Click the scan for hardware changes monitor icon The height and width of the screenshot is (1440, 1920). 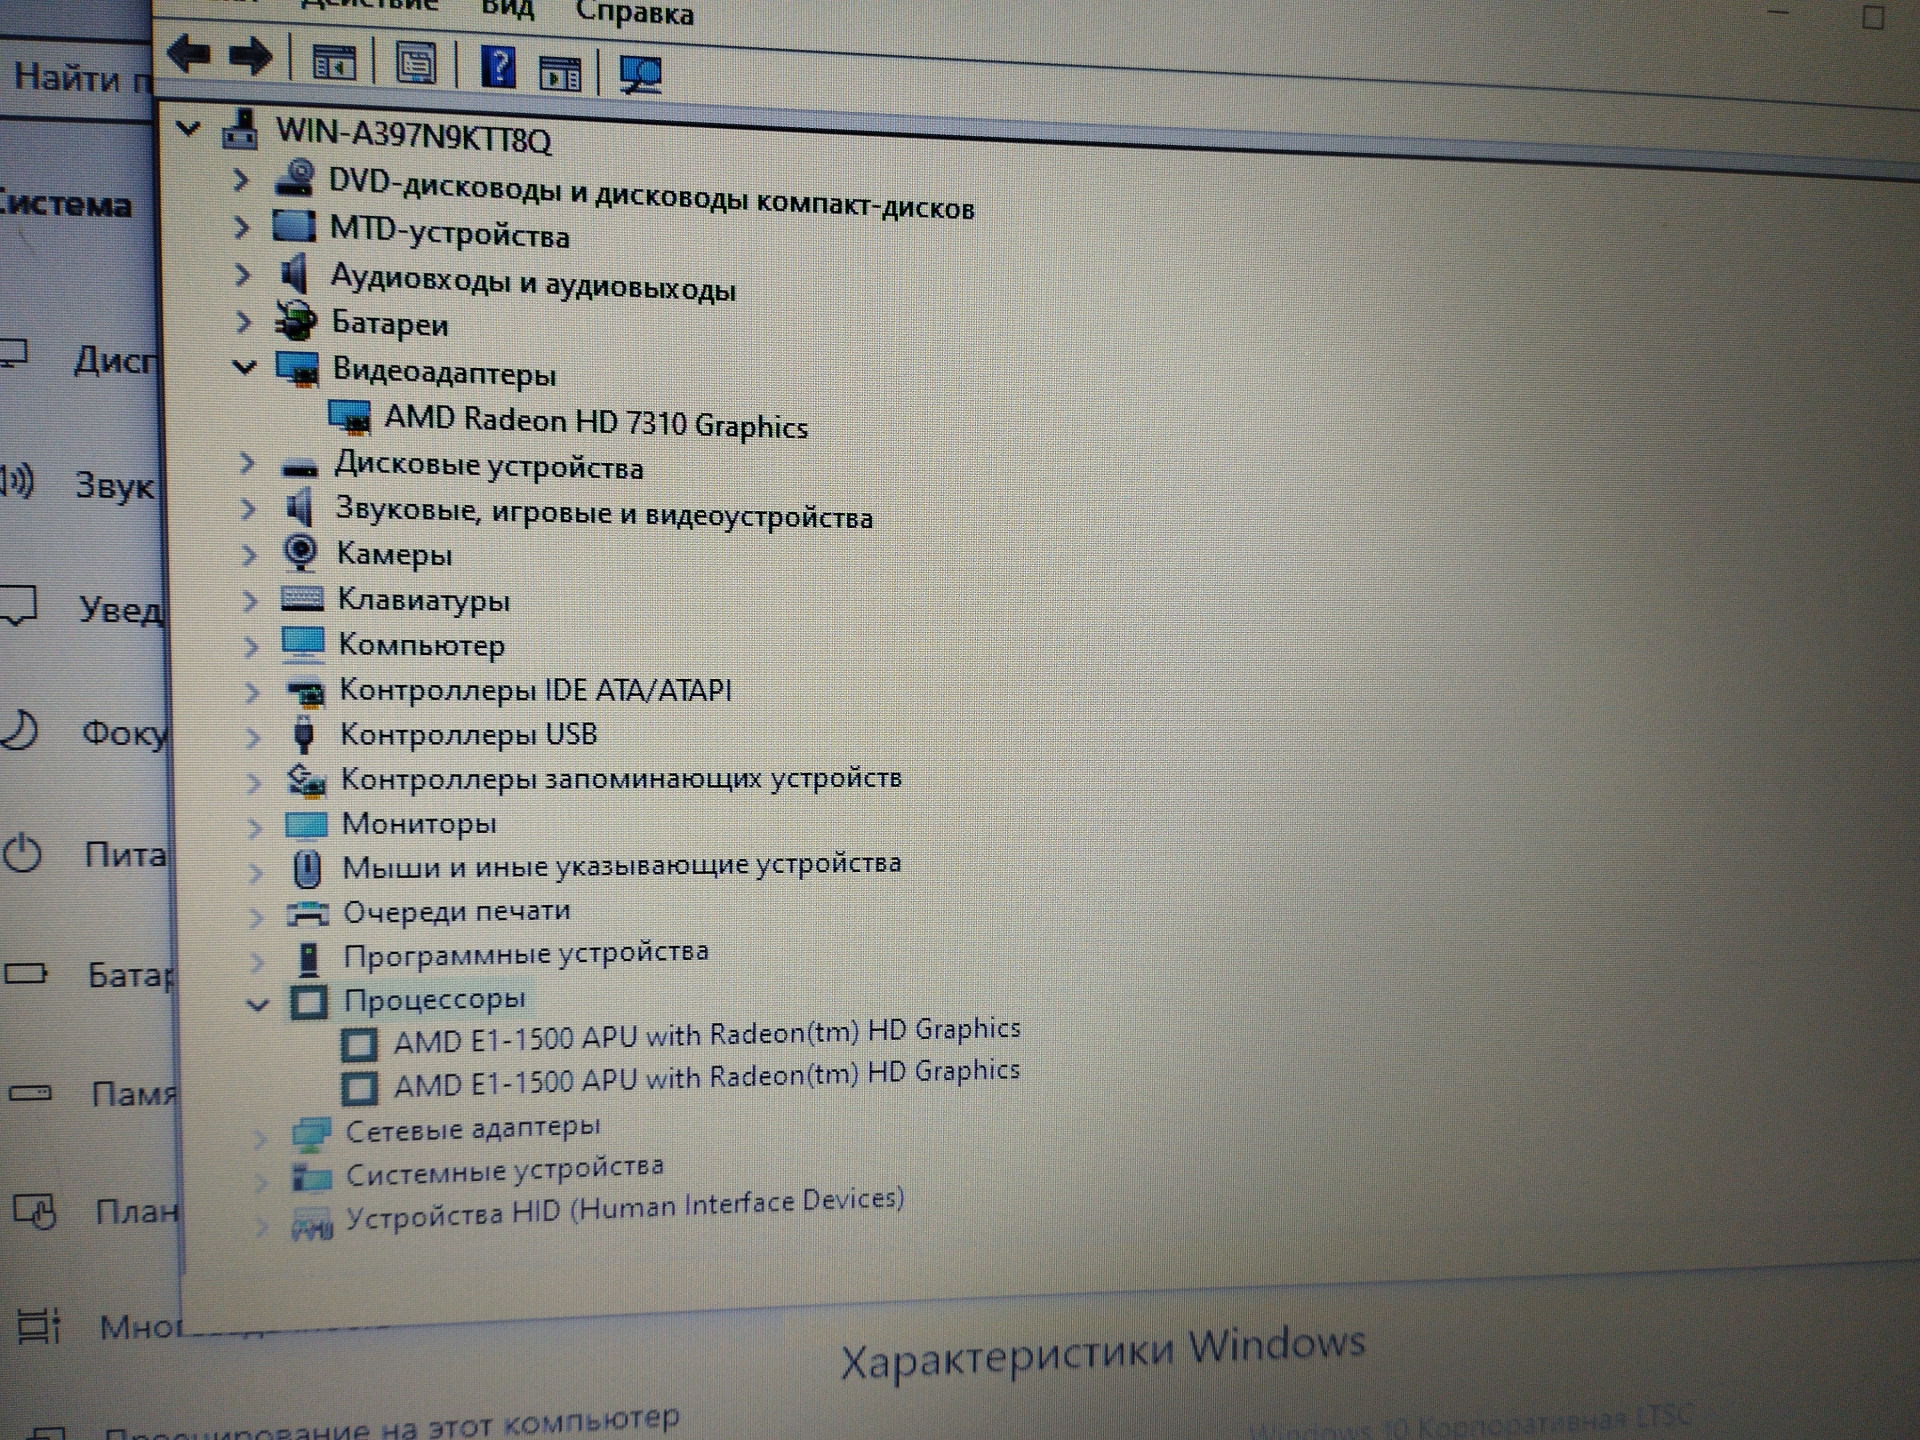640,74
